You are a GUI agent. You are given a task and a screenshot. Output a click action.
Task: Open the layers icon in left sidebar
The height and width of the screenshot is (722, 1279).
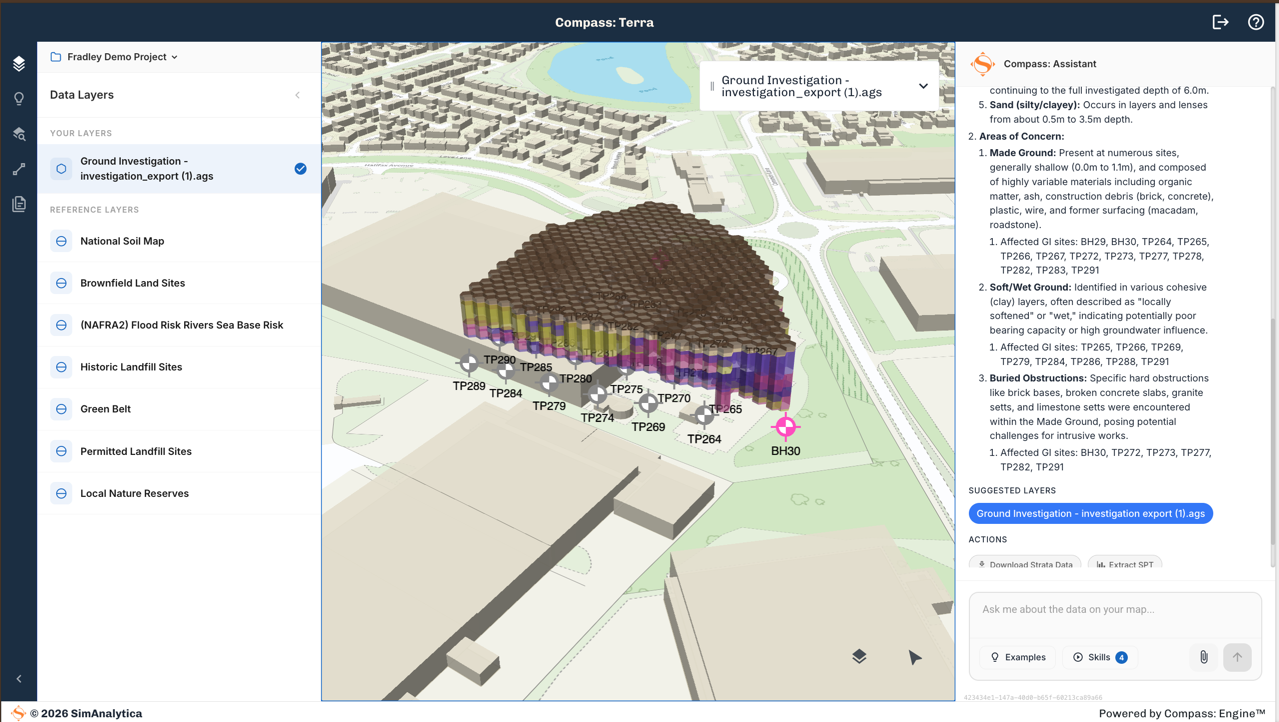pos(19,64)
